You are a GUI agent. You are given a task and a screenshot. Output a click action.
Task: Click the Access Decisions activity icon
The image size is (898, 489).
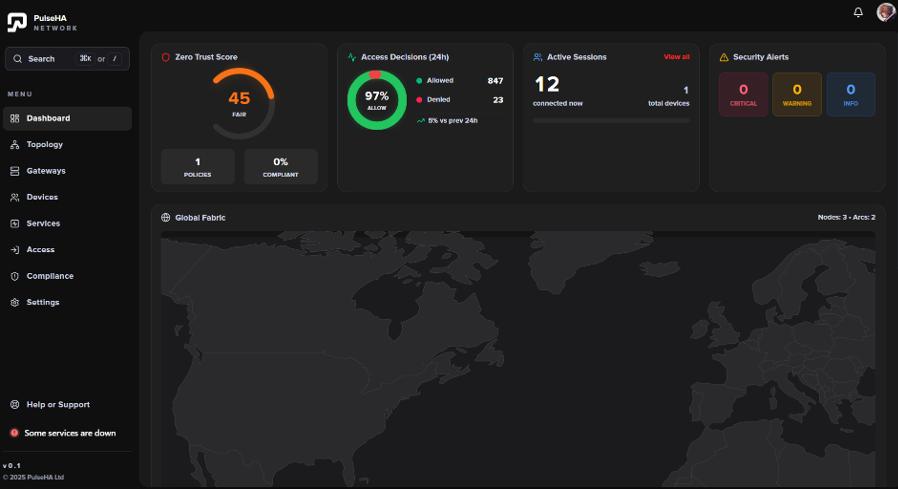[x=352, y=57]
